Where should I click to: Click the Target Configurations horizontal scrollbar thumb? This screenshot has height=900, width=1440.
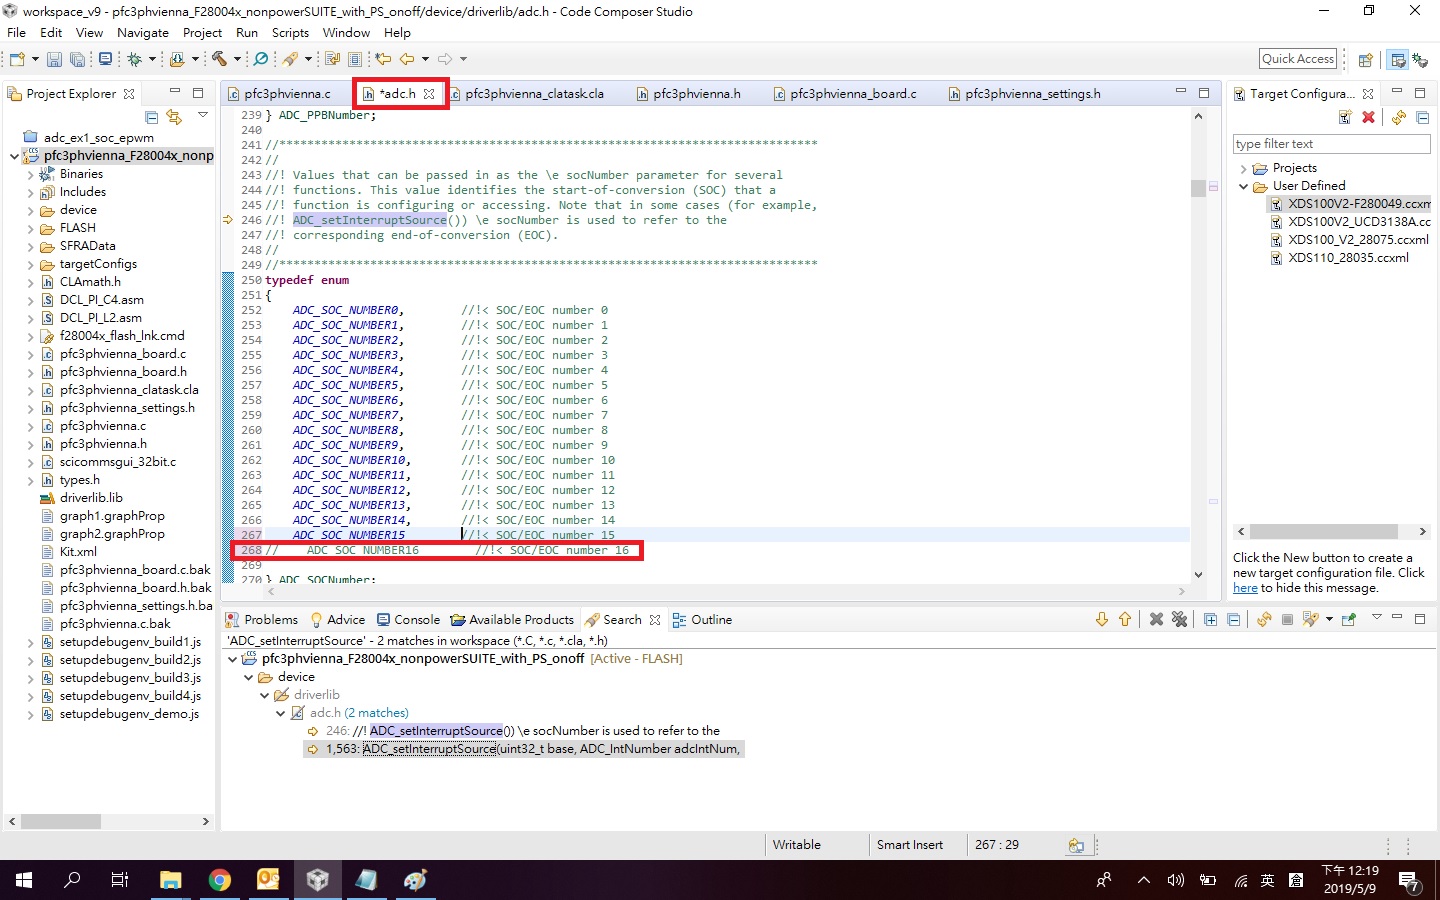(1324, 532)
